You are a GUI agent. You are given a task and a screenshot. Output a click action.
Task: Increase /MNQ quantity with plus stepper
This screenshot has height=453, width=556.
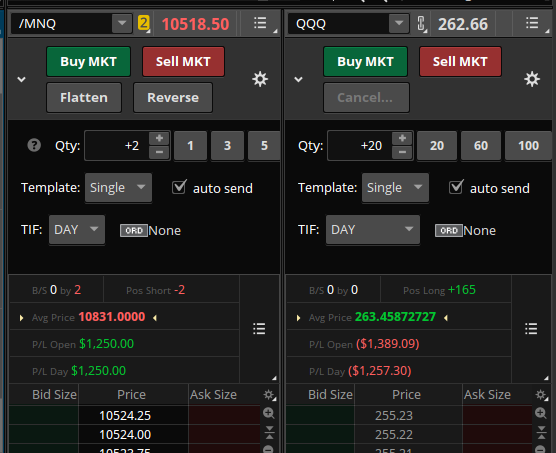tap(159, 138)
